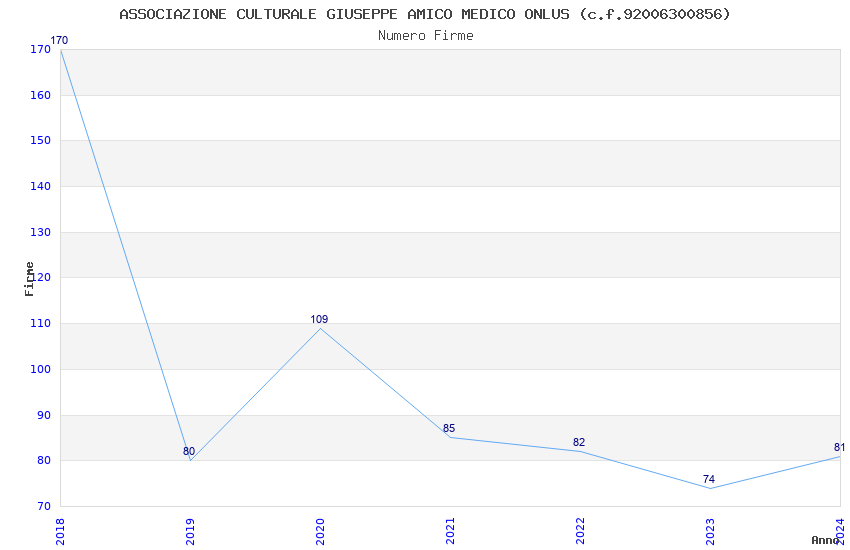Image resolution: width=850 pixels, height=550 pixels.
Task: Click y-axis tick label 150
Action: tap(41, 140)
